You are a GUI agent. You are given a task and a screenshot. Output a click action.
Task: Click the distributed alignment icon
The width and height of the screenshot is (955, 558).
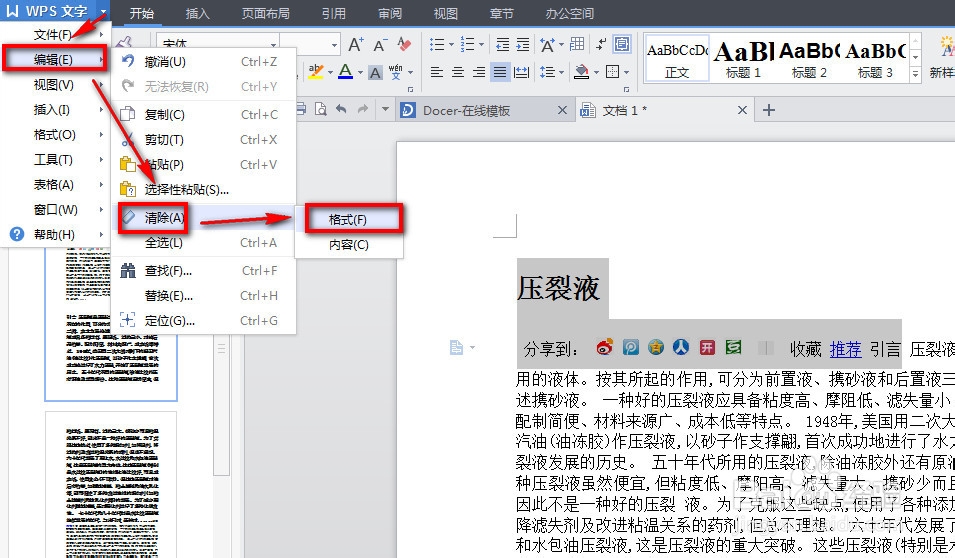pos(521,72)
